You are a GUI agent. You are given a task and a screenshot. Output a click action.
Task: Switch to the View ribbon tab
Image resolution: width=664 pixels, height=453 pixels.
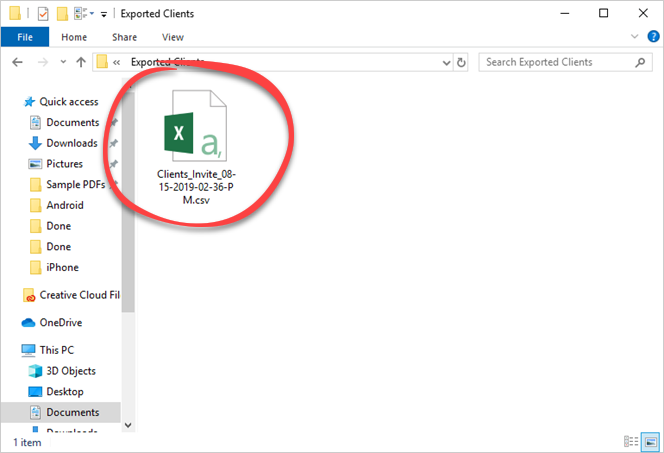172,37
